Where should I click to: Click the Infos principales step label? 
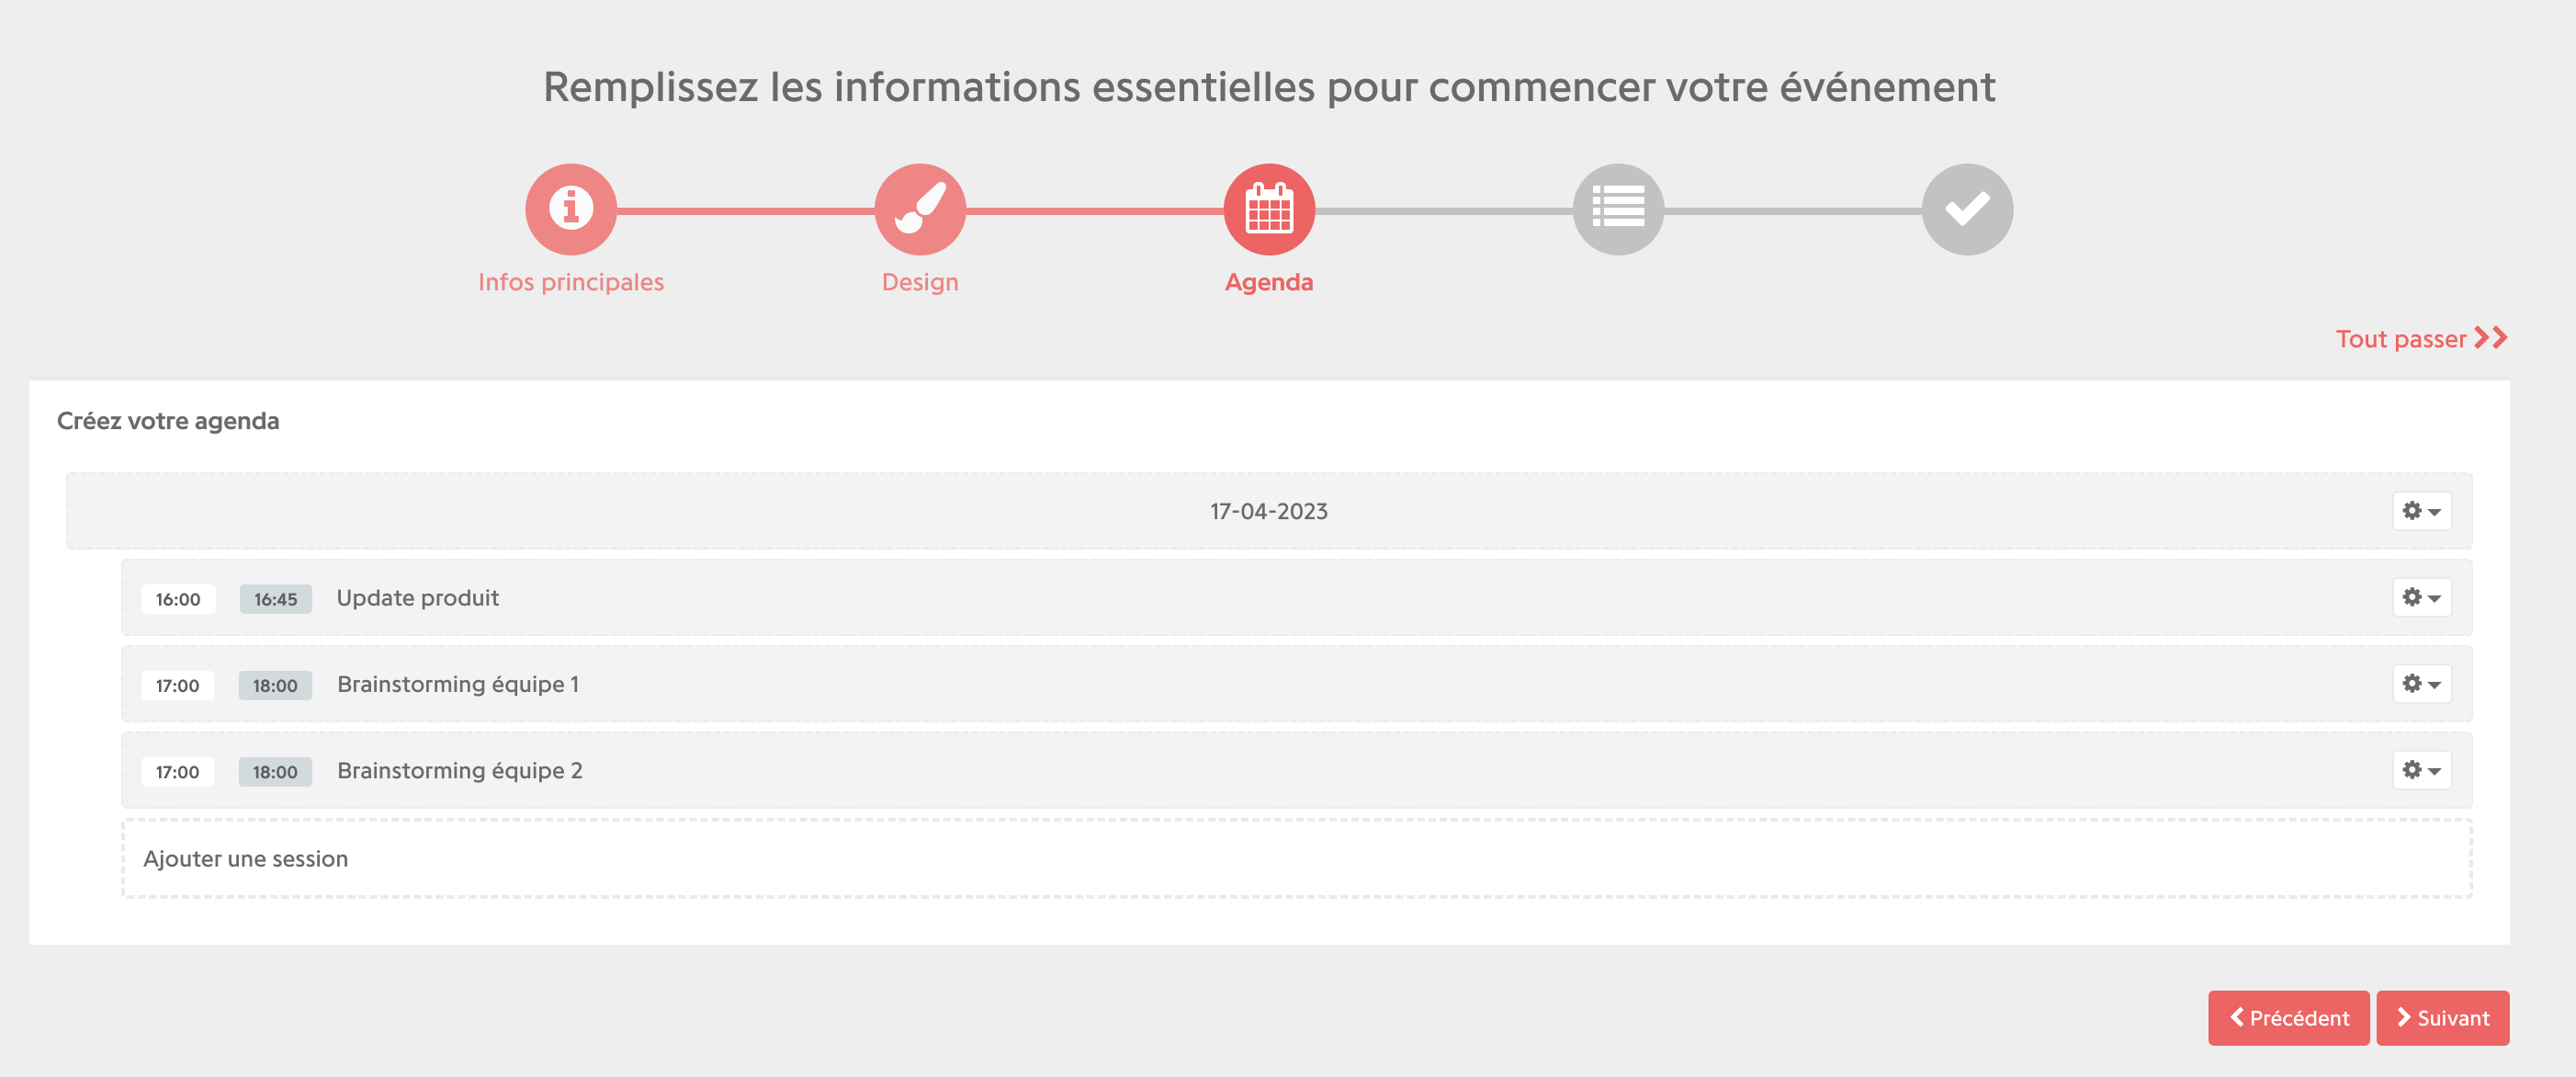570,282
